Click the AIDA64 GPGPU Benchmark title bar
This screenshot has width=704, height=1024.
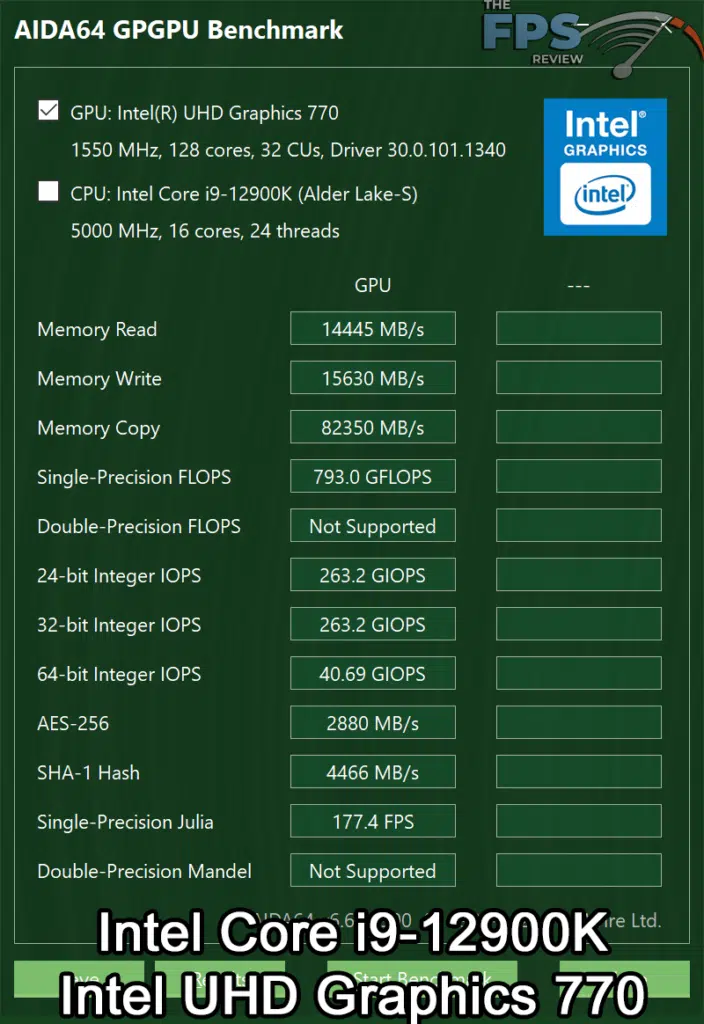[180, 30]
